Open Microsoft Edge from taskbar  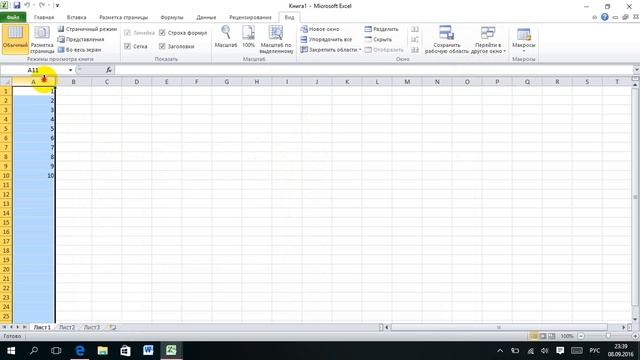[x=80, y=351]
